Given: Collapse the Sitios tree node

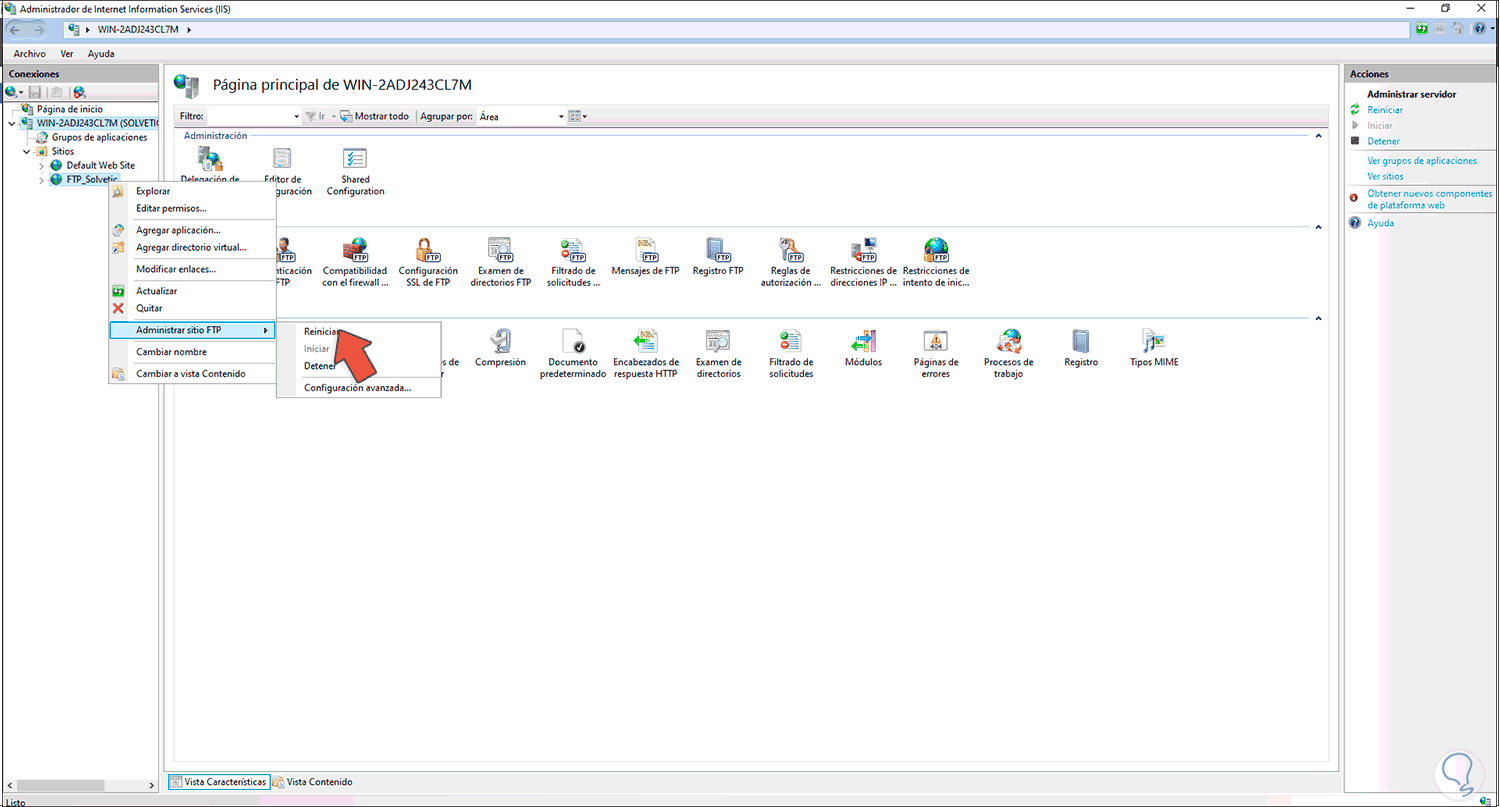Looking at the screenshot, I should [x=27, y=151].
